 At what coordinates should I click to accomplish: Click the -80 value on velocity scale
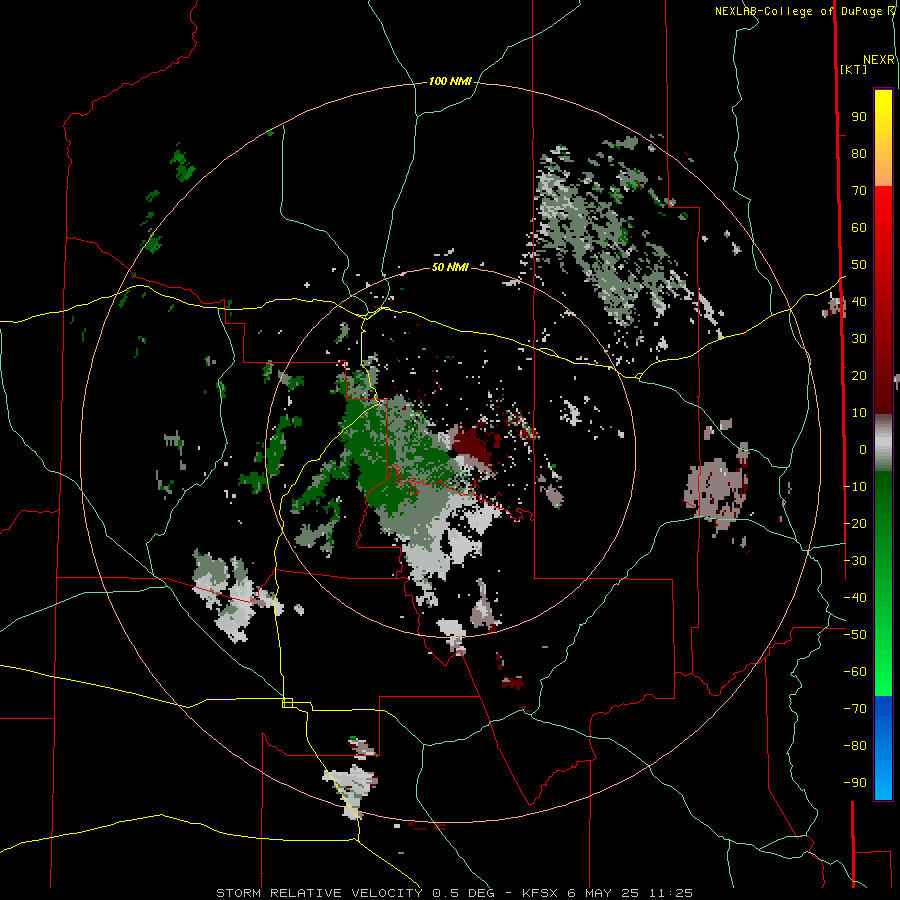855,746
